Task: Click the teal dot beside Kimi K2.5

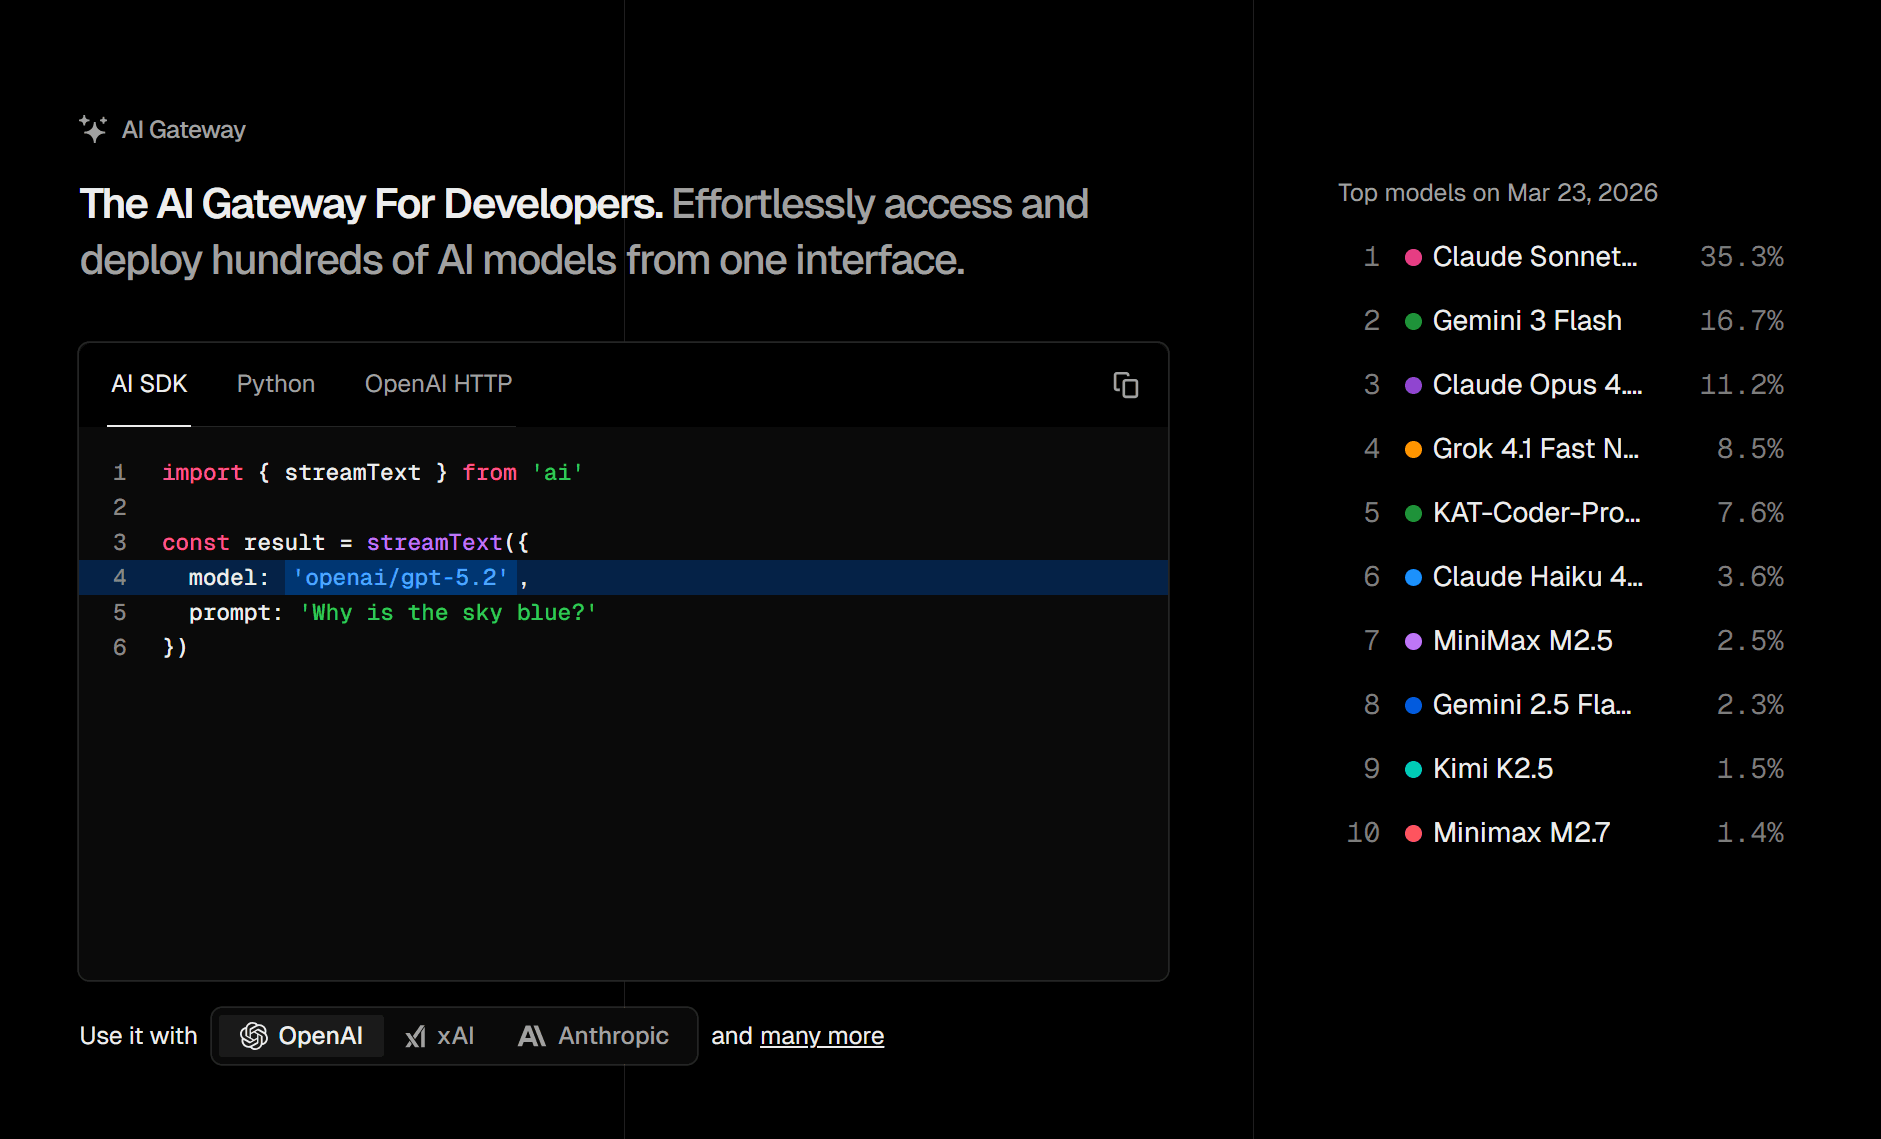Action: click(1413, 770)
